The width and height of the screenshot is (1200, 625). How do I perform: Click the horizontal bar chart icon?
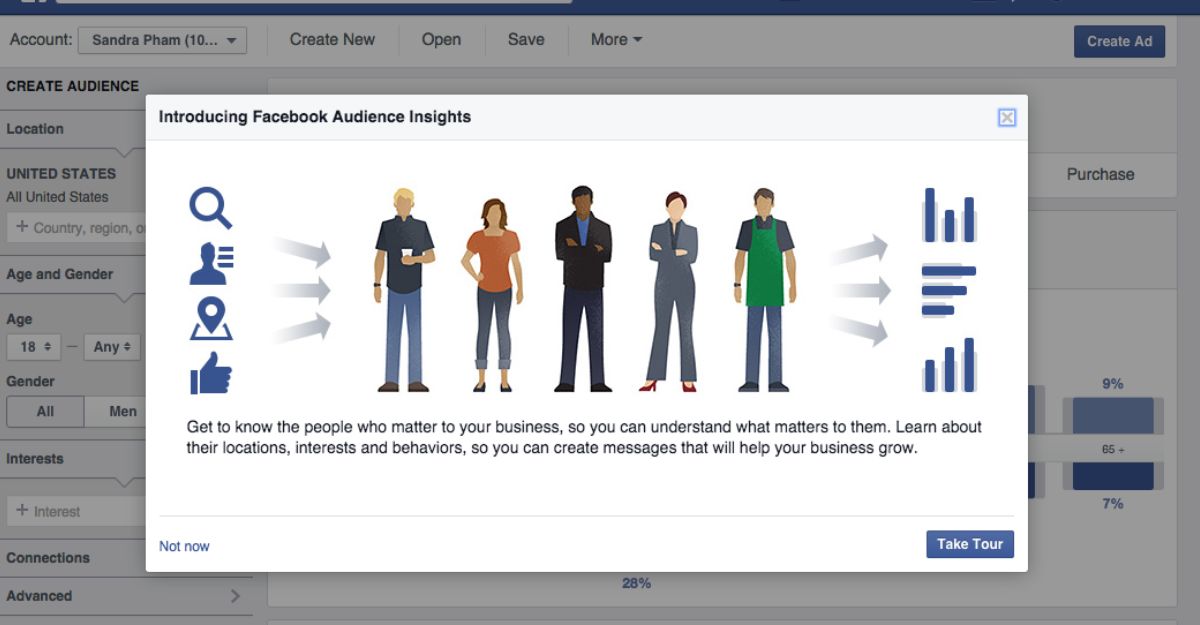(x=949, y=291)
